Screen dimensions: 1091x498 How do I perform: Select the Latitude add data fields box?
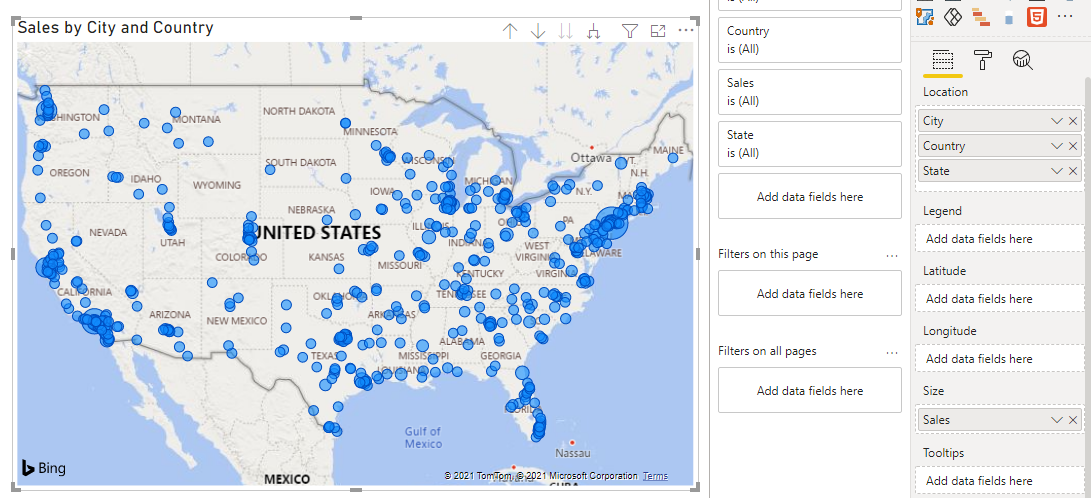pos(1001,298)
